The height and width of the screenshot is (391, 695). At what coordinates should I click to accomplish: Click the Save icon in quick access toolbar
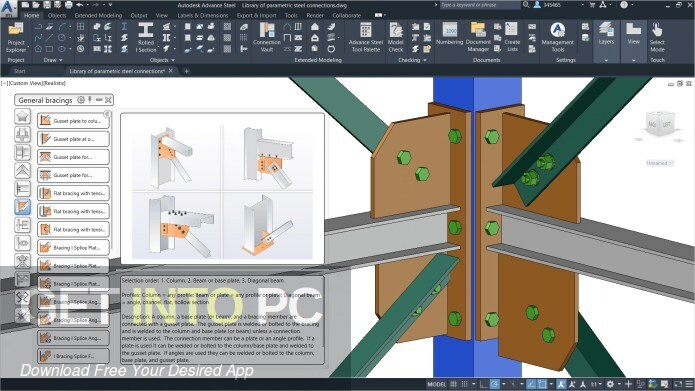pos(47,5)
